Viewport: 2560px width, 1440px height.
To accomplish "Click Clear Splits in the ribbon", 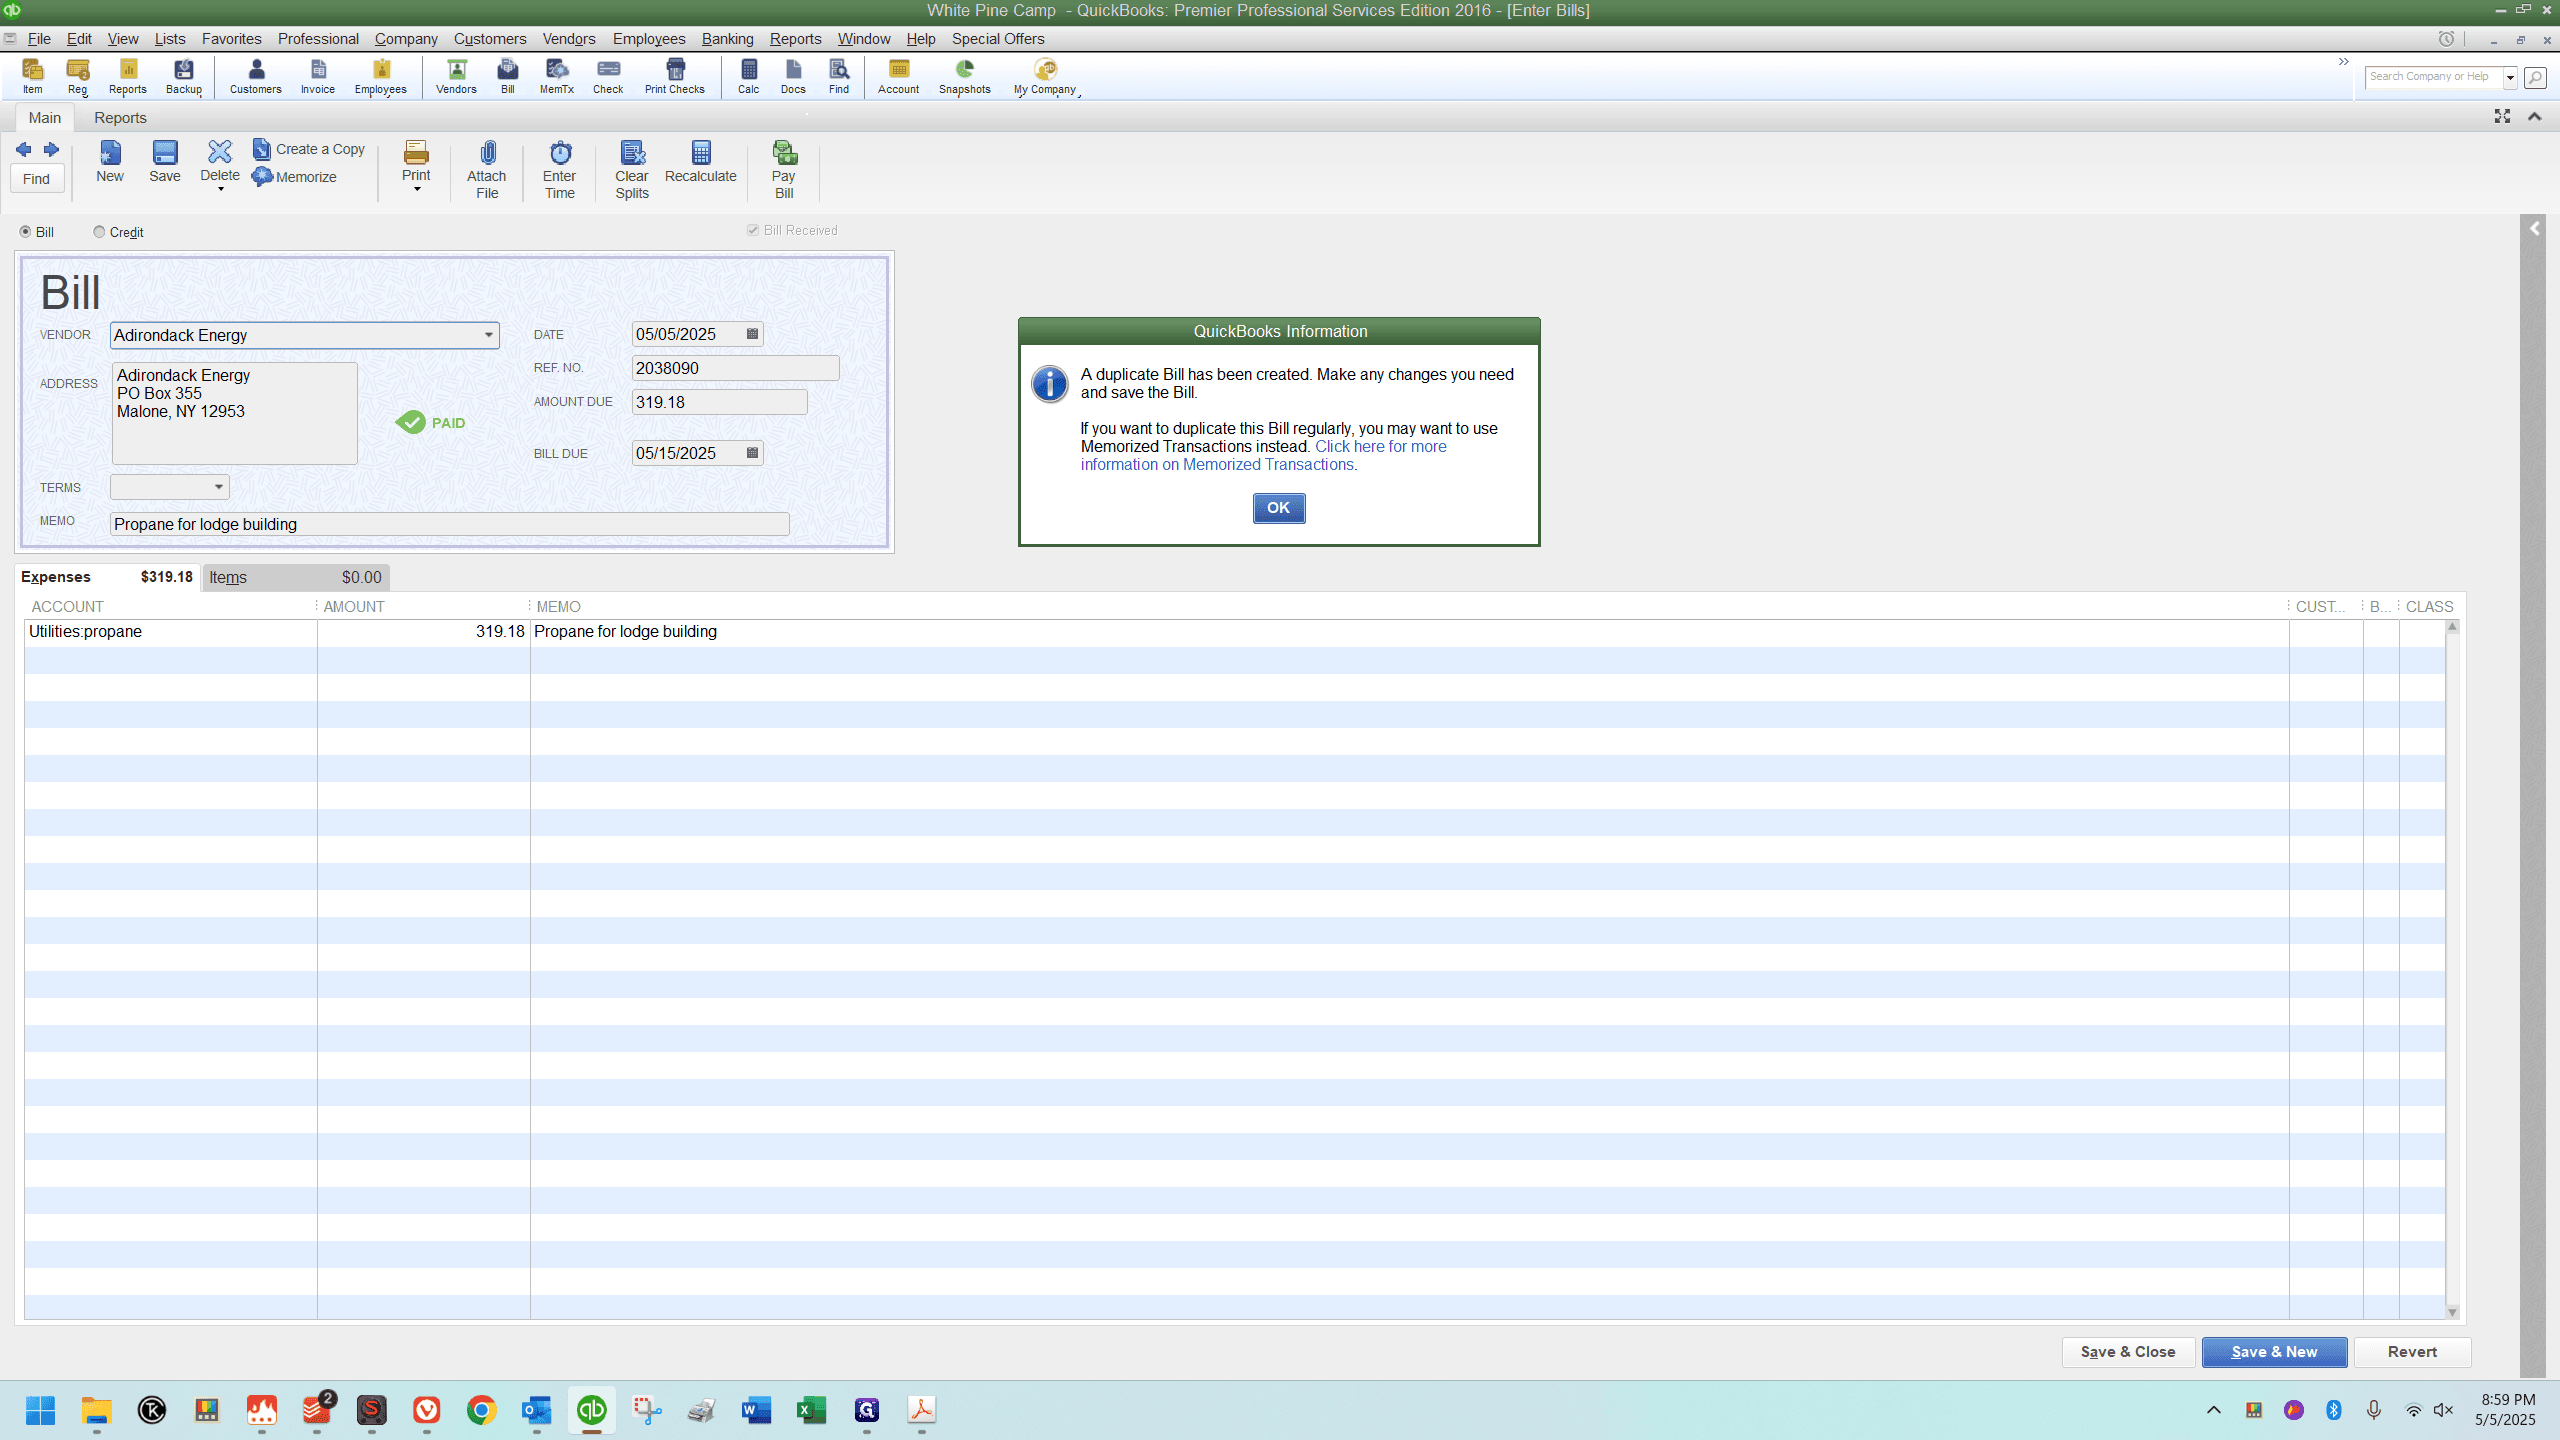I will (632, 170).
